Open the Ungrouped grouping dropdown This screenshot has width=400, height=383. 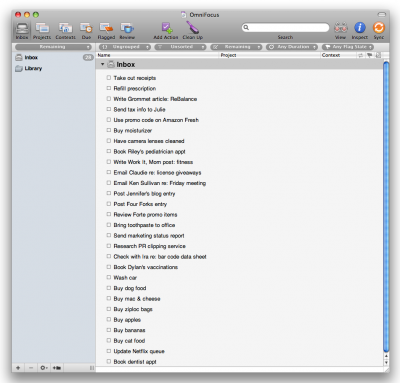pos(125,47)
